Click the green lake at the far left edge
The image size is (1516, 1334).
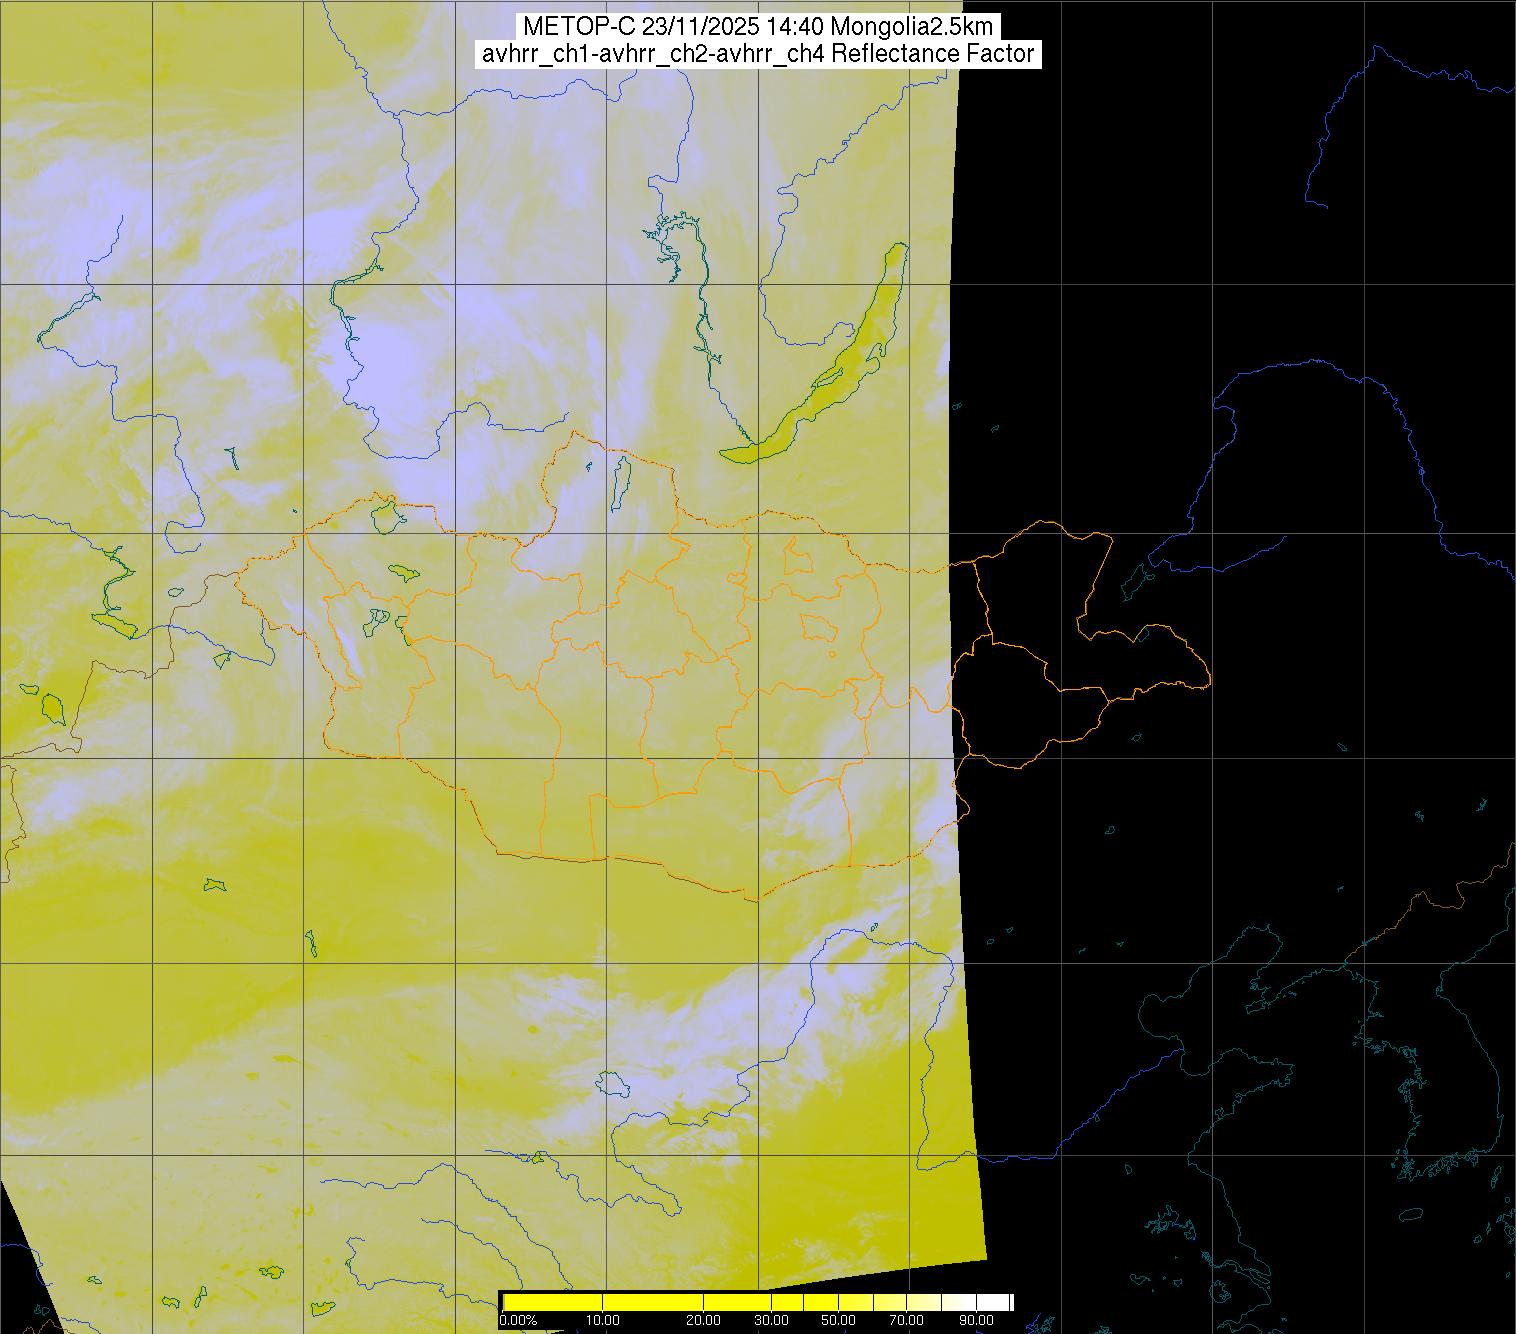tap(54, 707)
